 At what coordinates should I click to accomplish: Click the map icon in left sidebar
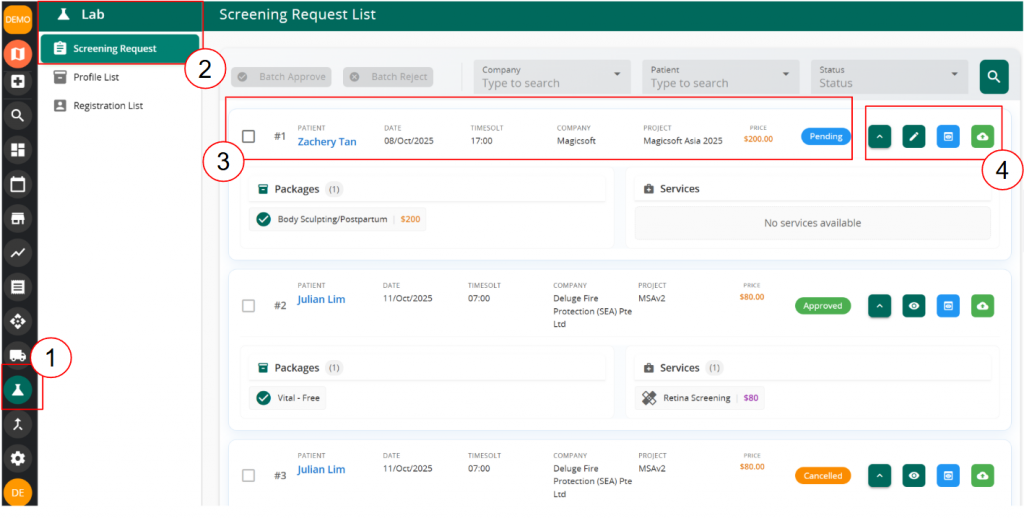click(x=18, y=52)
